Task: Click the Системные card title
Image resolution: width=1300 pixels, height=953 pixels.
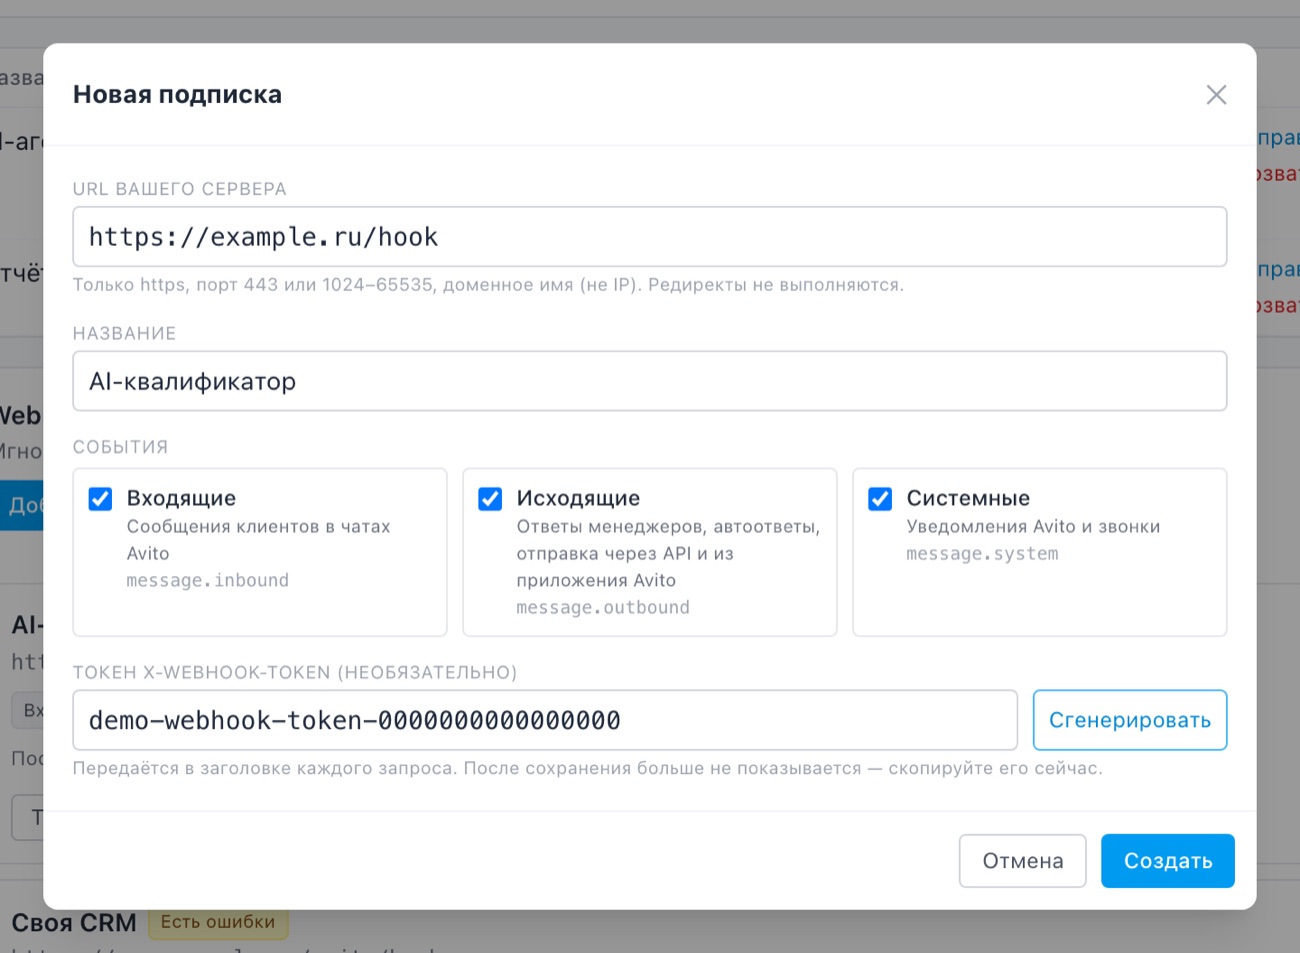Action: click(x=968, y=498)
